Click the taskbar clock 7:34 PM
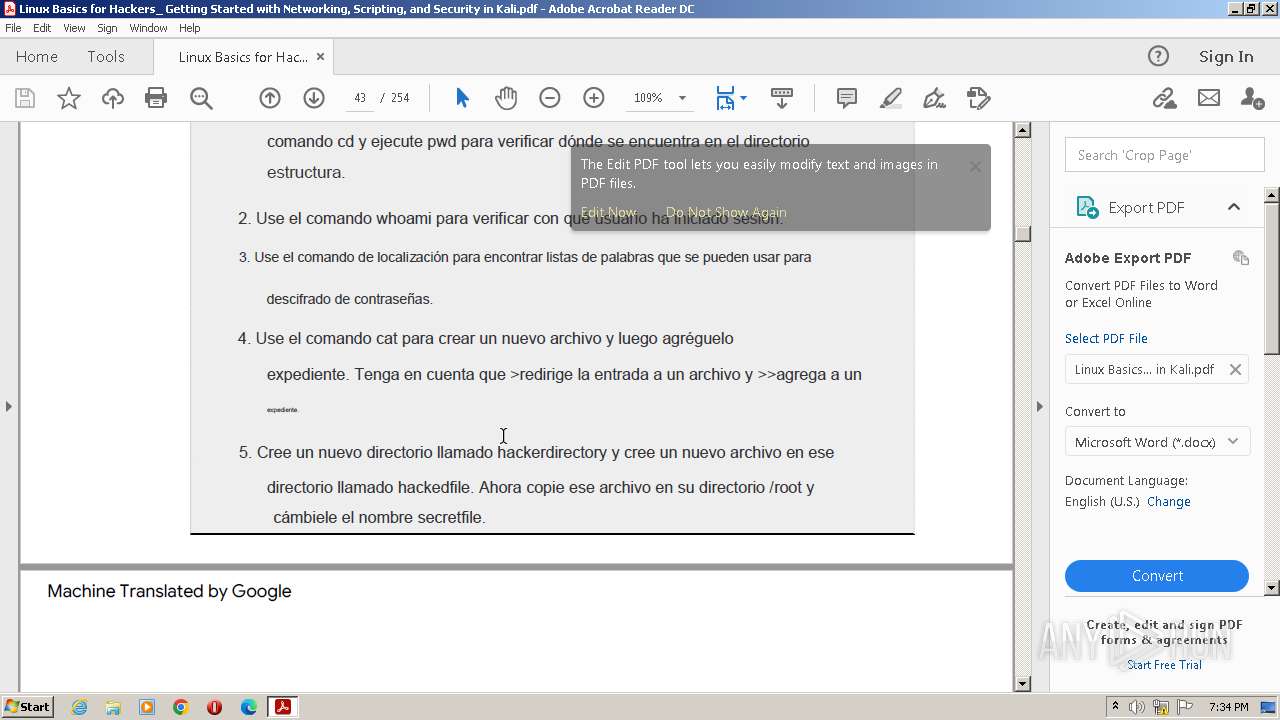Viewport: 1280px width, 720px height. click(1228, 707)
